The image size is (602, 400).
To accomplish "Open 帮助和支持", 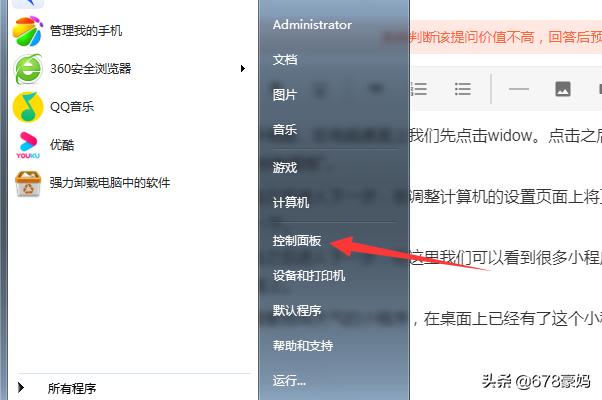I will (x=303, y=345).
